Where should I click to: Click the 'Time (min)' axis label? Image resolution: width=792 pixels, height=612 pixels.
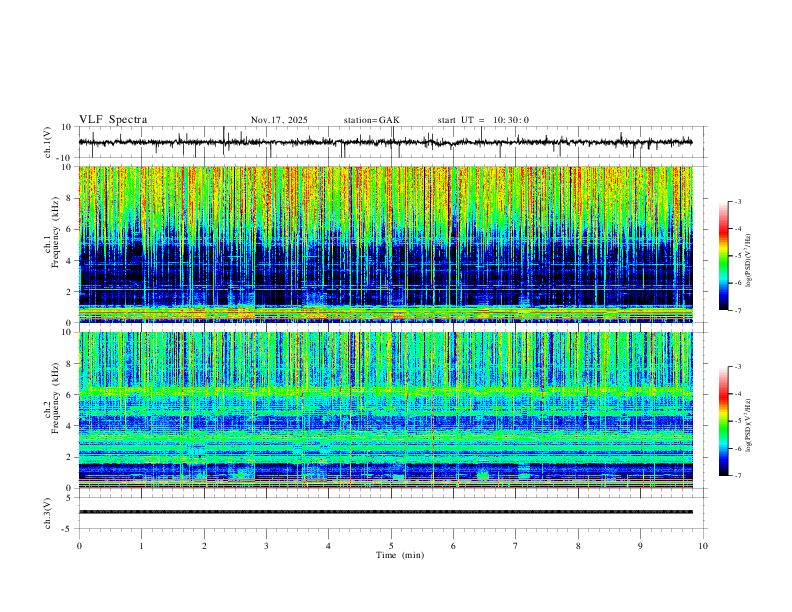(x=400, y=555)
